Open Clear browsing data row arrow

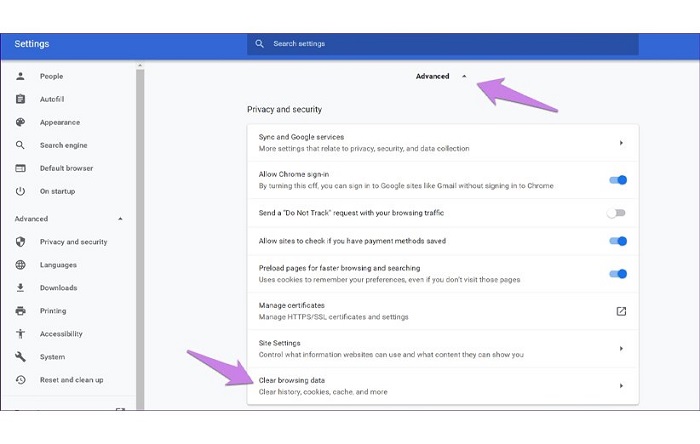tap(621, 386)
